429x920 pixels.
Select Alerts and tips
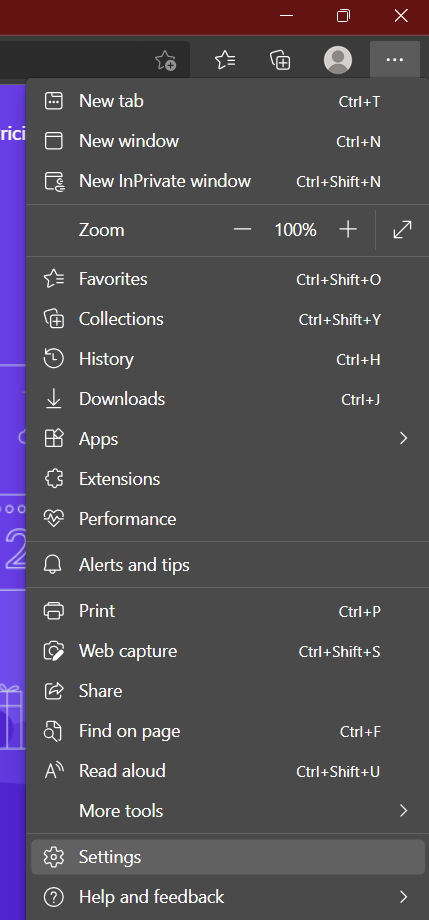[x=228, y=565]
